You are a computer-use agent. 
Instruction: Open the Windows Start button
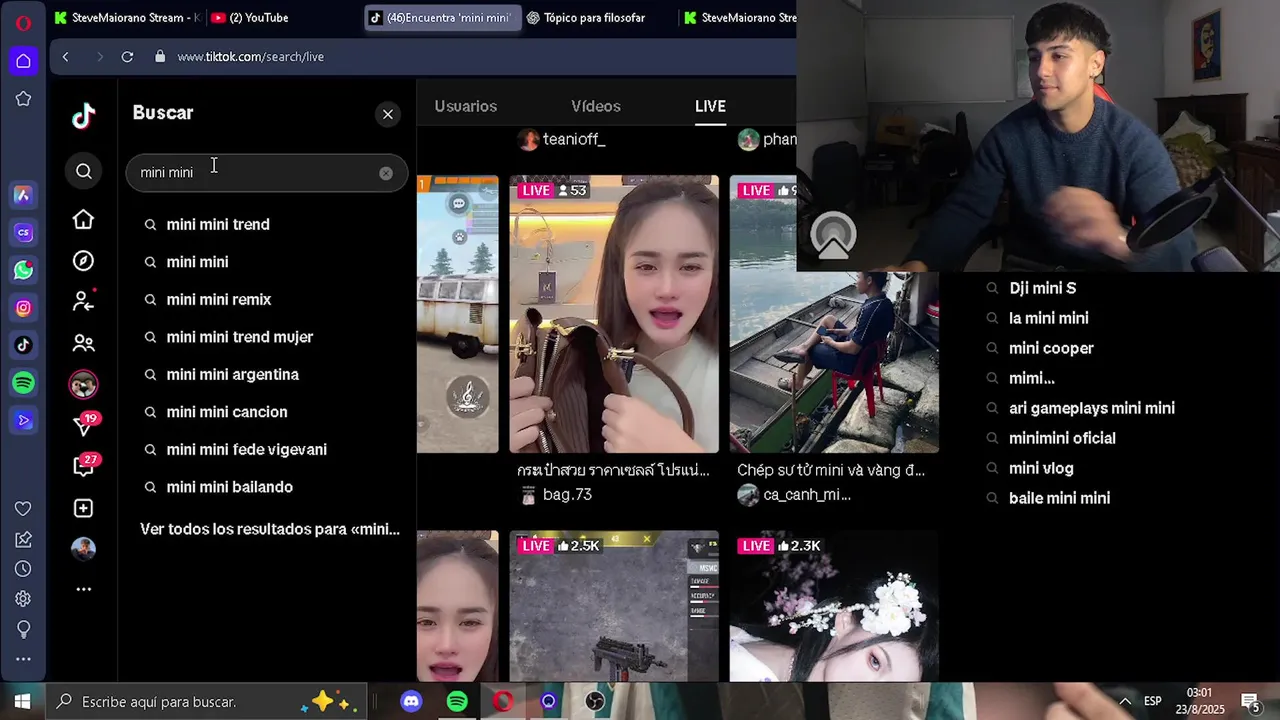[x=22, y=702]
